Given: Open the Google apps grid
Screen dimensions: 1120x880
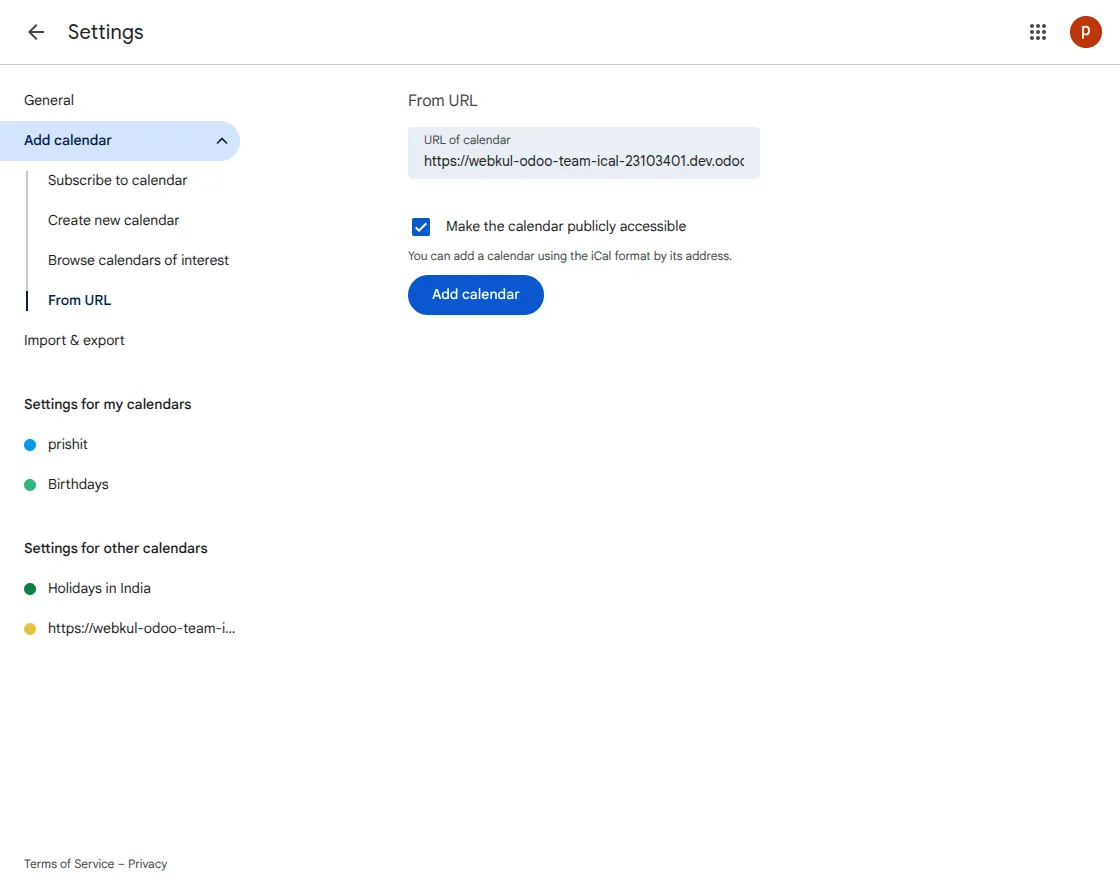Looking at the screenshot, I should coord(1038,31).
